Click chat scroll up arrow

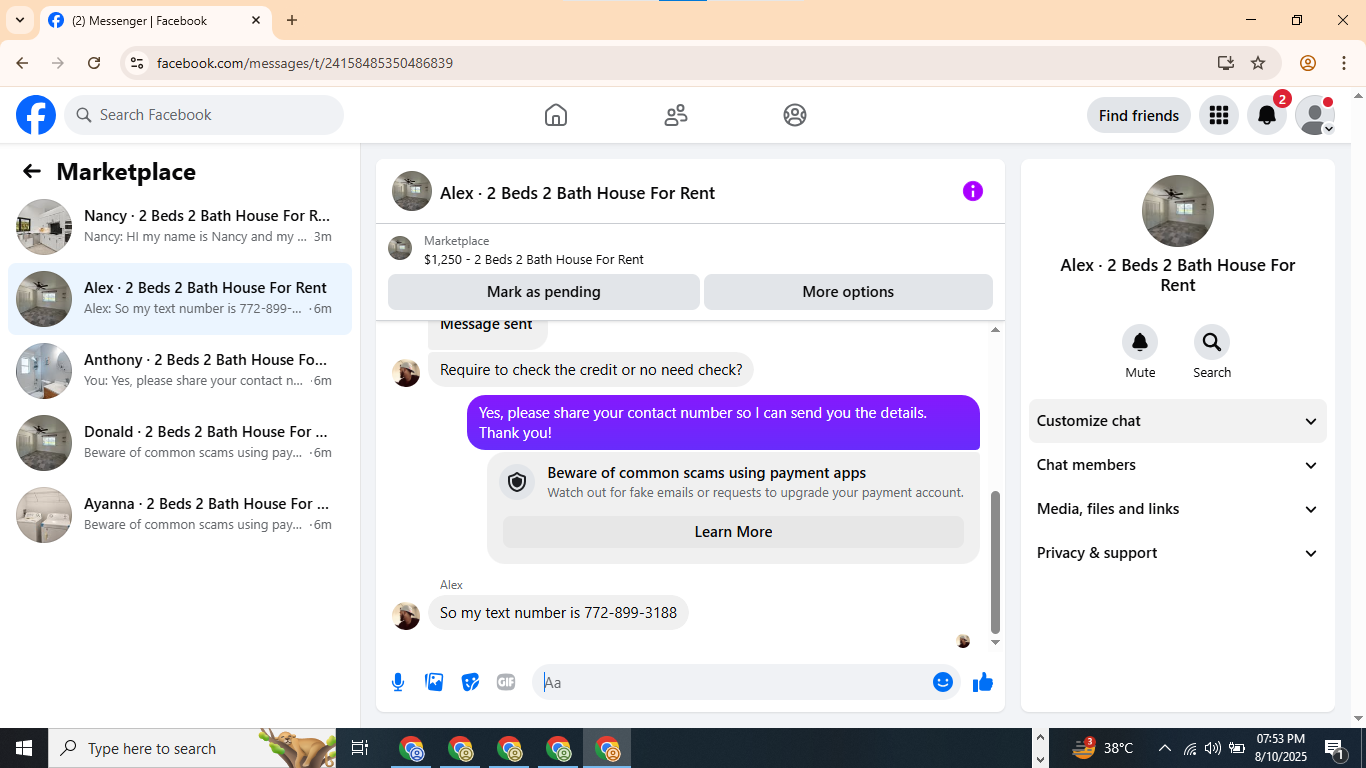(x=995, y=330)
